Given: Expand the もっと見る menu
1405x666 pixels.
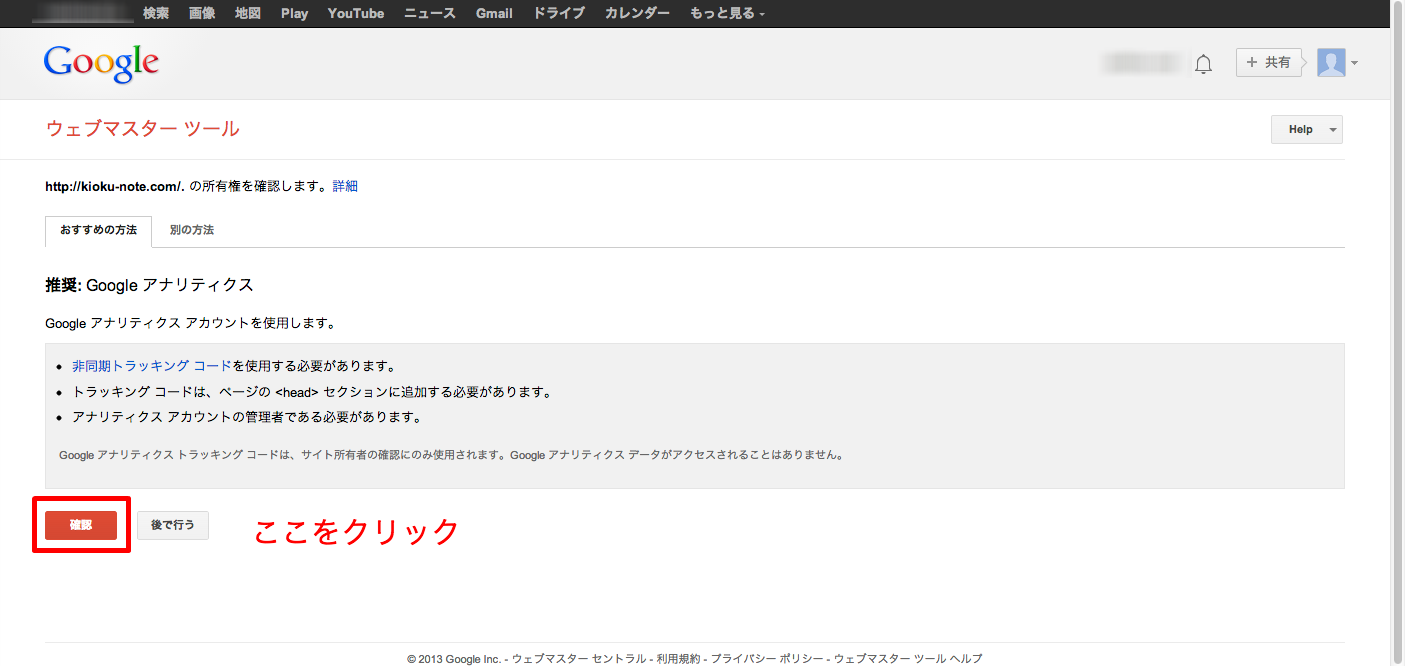Looking at the screenshot, I should pos(727,13).
